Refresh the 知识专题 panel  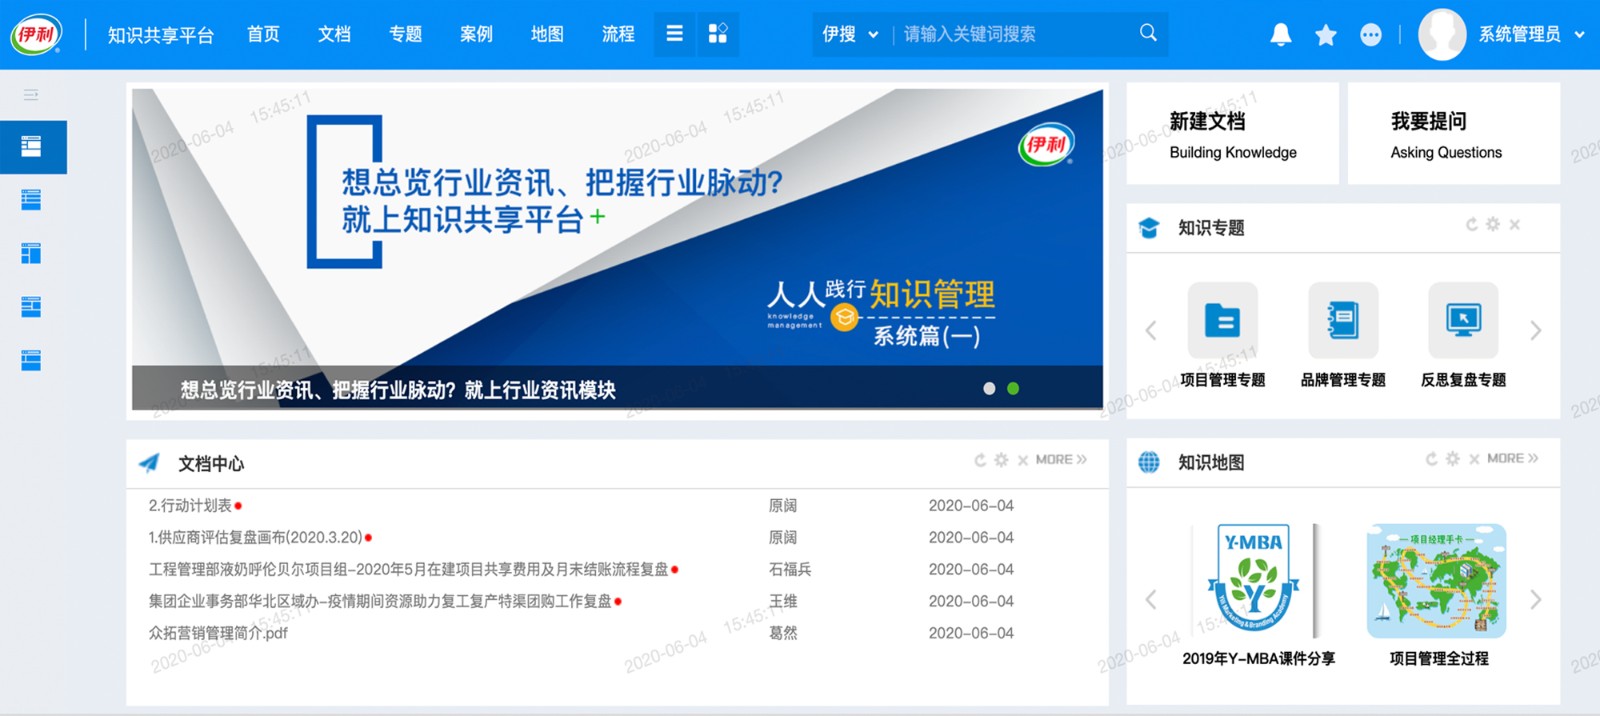coord(1472,225)
